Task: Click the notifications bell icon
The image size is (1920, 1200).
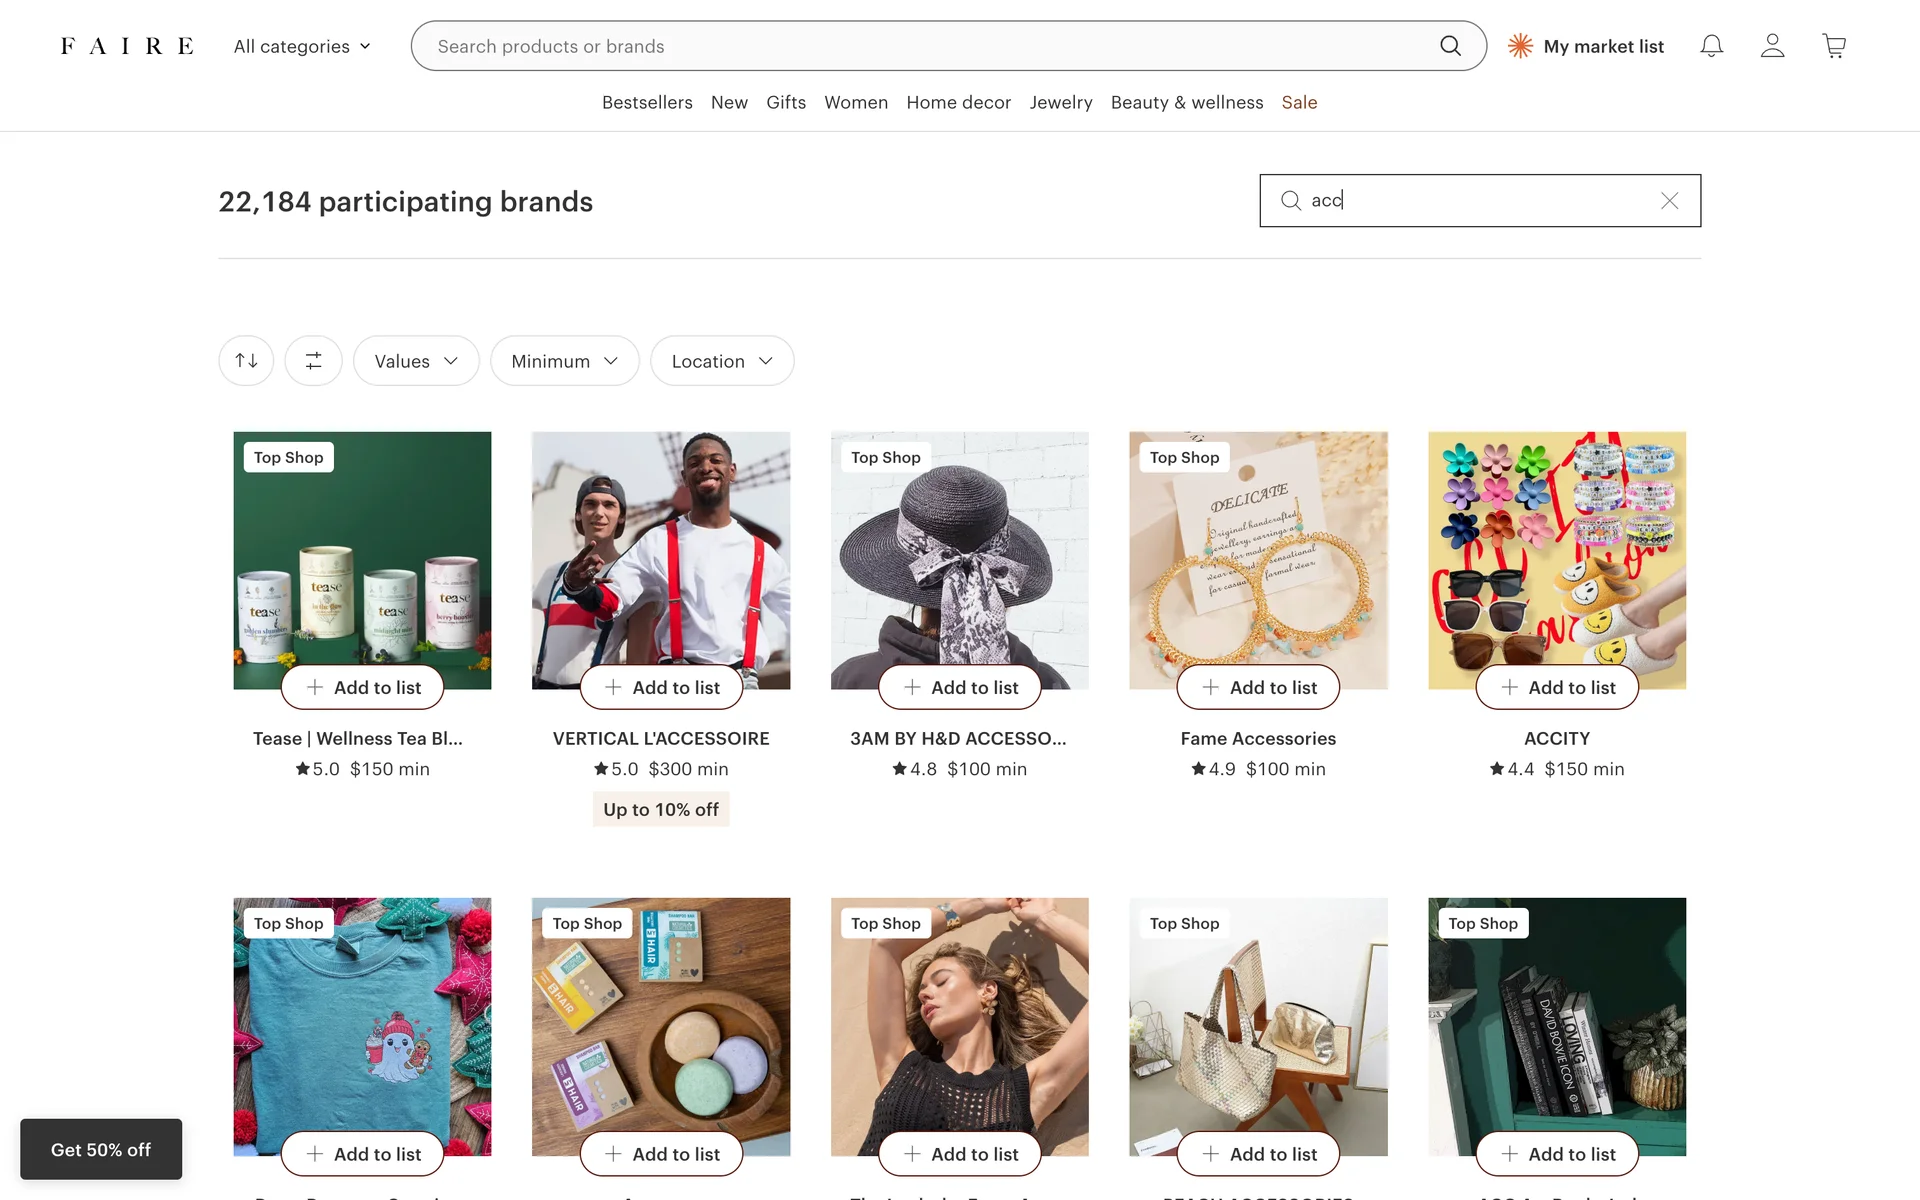Action: point(1711,46)
